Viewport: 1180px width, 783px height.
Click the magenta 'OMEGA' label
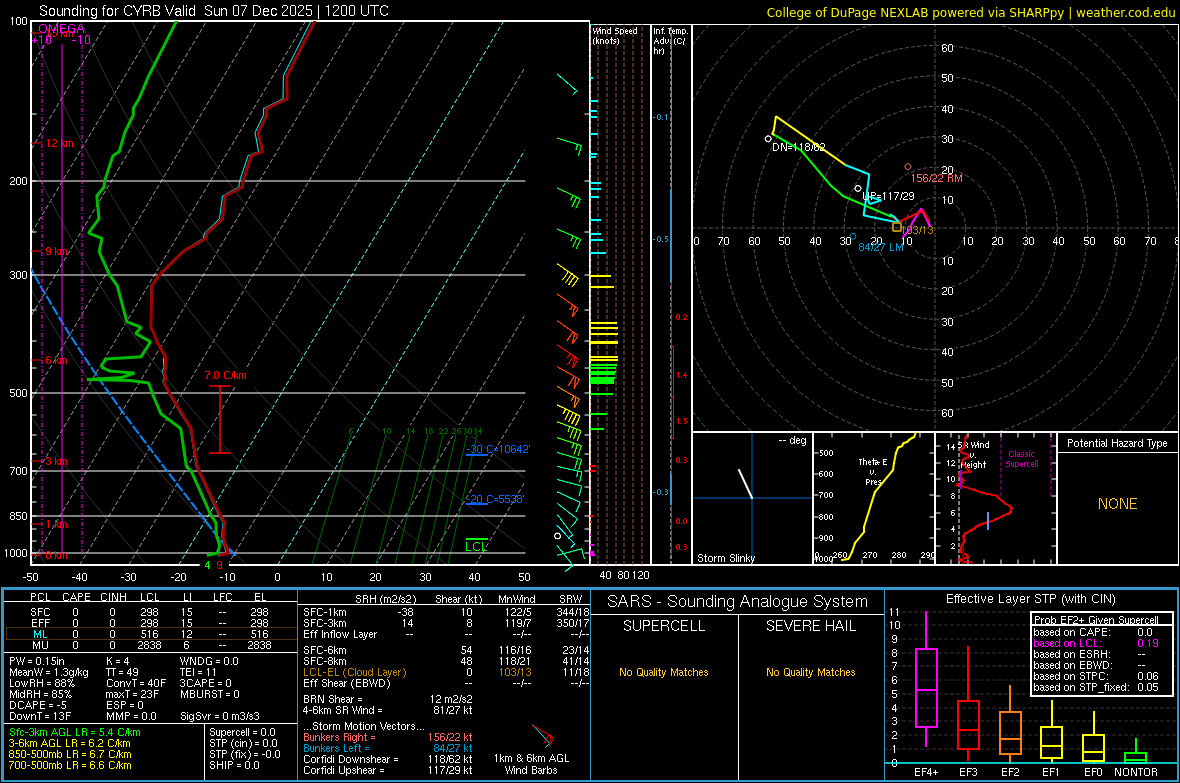61,29
